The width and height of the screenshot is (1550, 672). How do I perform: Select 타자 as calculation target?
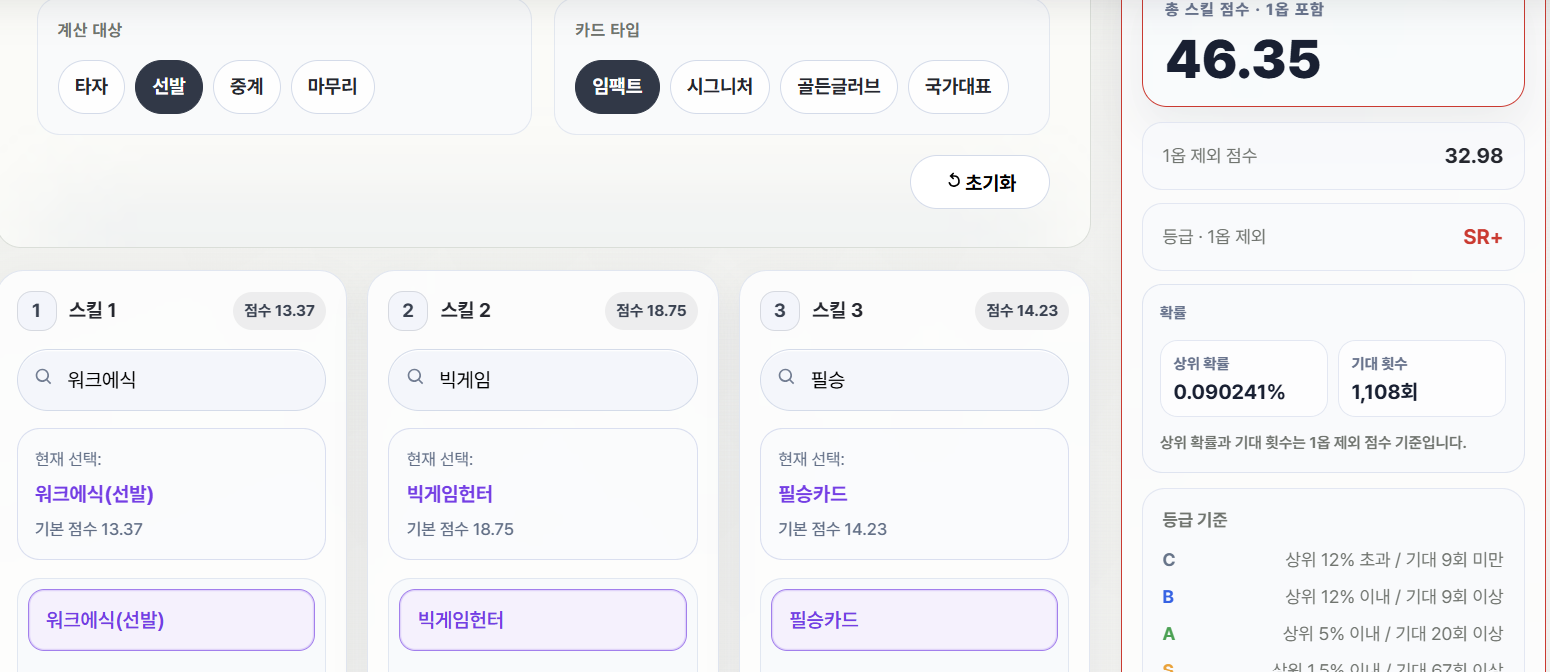(91, 87)
